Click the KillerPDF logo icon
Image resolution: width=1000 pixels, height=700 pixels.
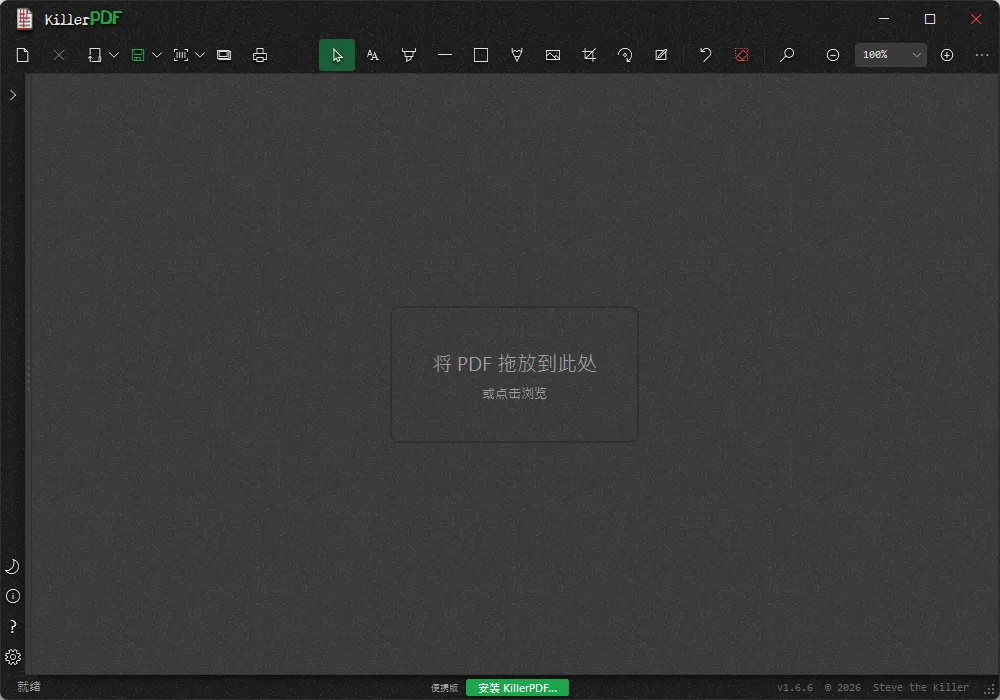pos(24,19)
